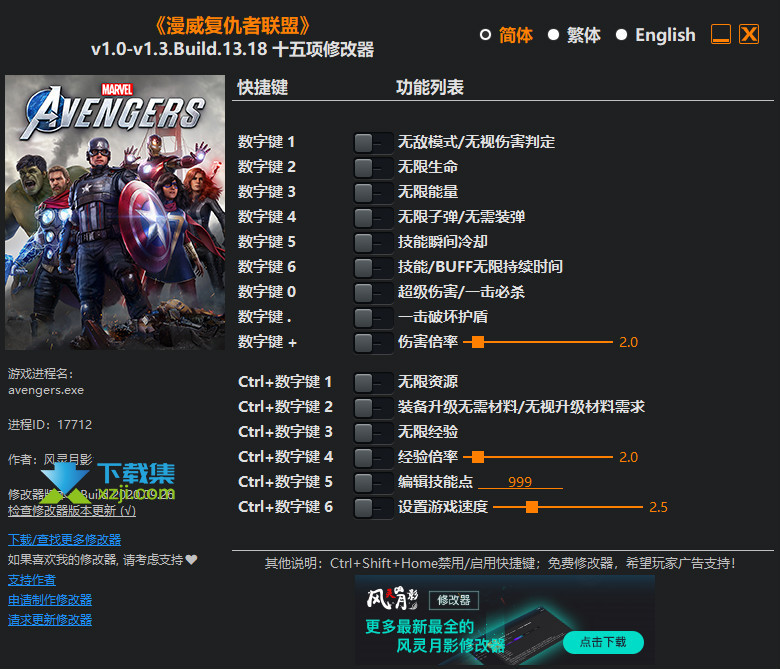
Task: Click the 数字键 1 hotkey label
Action: pyautogui.click(x=267, y=142)
